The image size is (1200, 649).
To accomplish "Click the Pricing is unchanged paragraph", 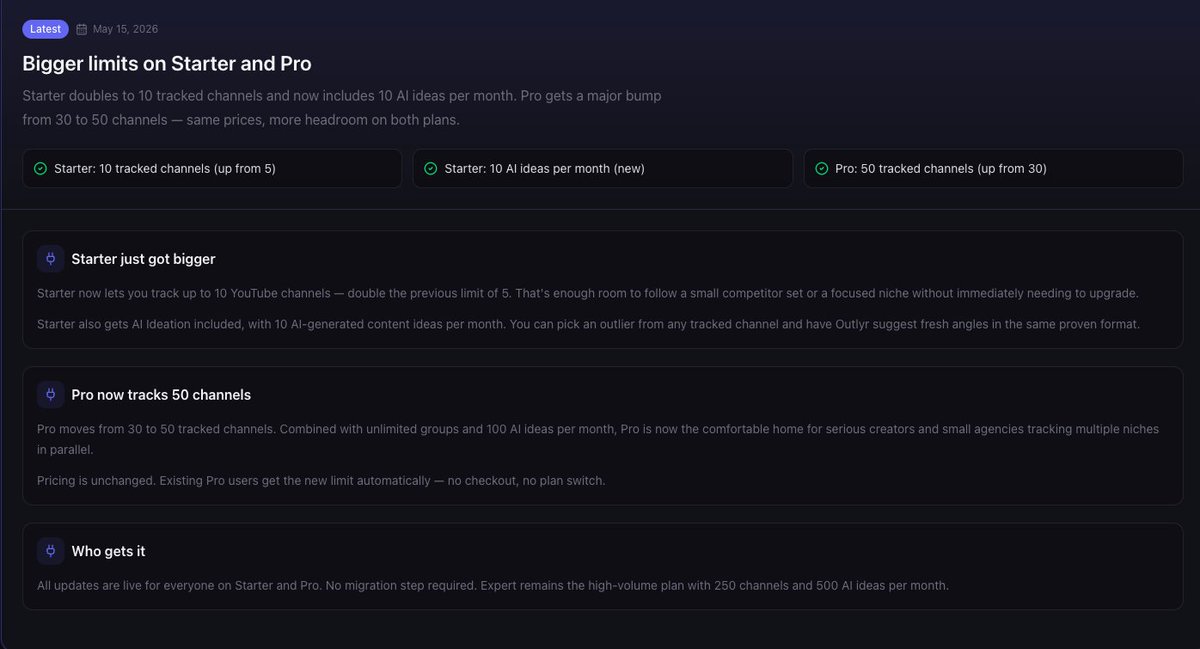I will (321, 481).
